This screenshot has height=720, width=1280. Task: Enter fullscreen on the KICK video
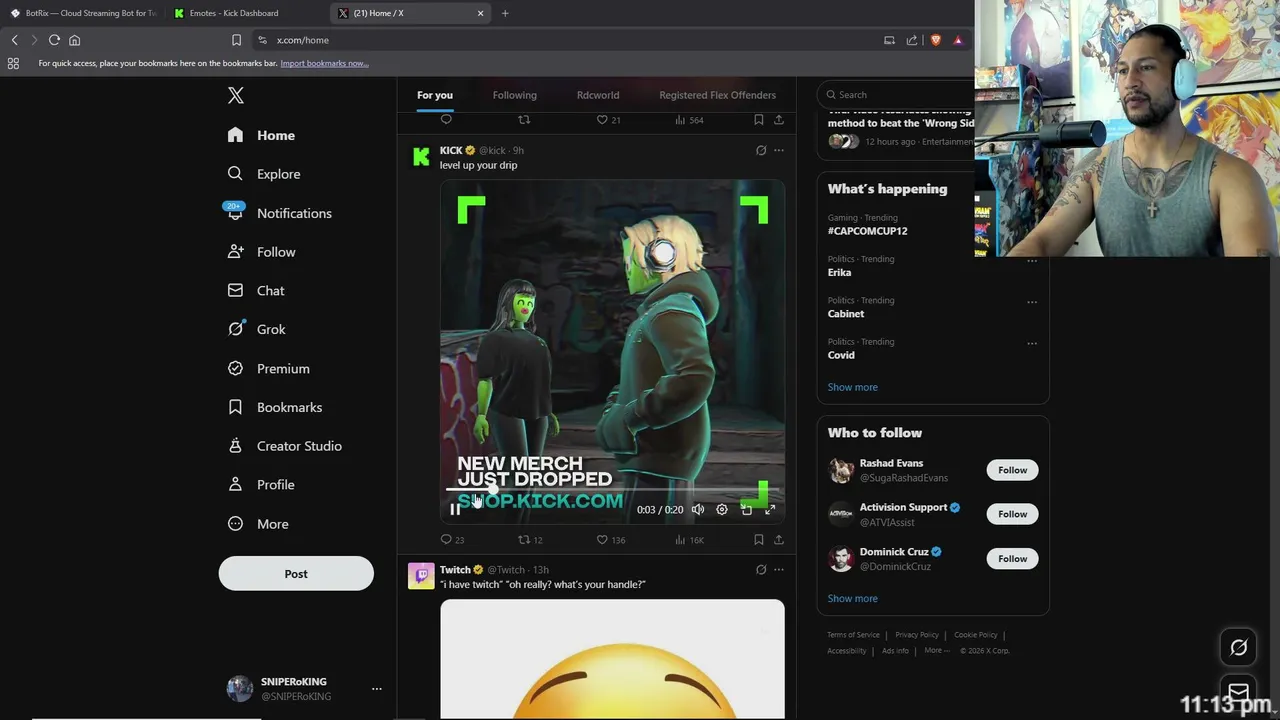(770, 509)
